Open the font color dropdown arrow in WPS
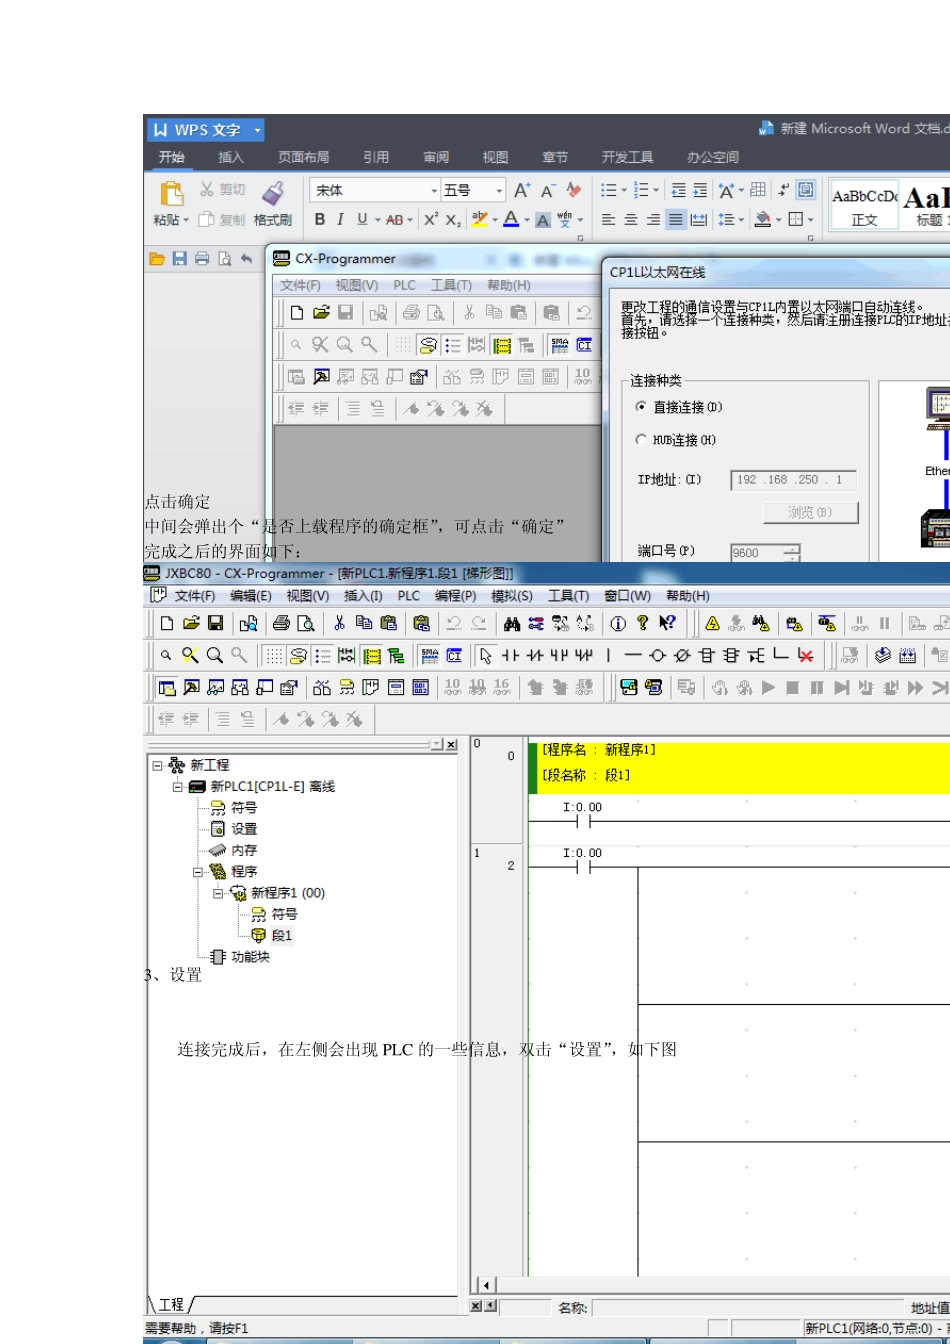Image resolution: width=950 pixels, height=1344 pixels. pyautogui.click(x=526, y=219)
